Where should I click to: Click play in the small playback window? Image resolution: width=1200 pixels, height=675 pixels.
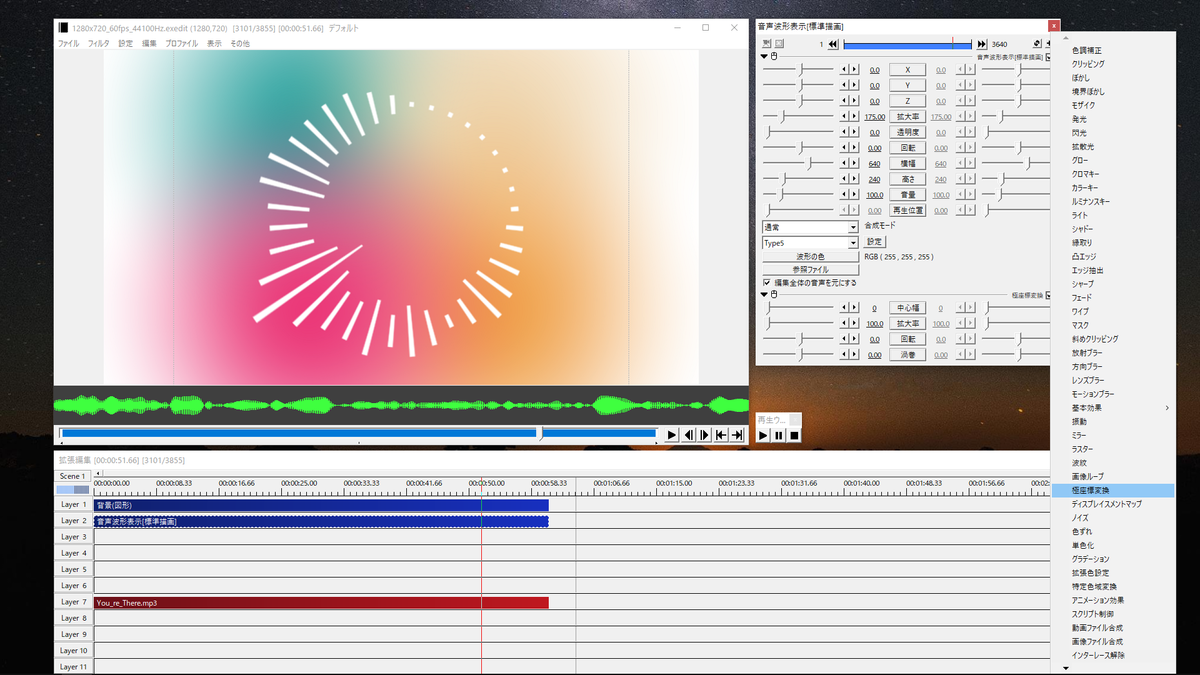(x=763, y=435)
